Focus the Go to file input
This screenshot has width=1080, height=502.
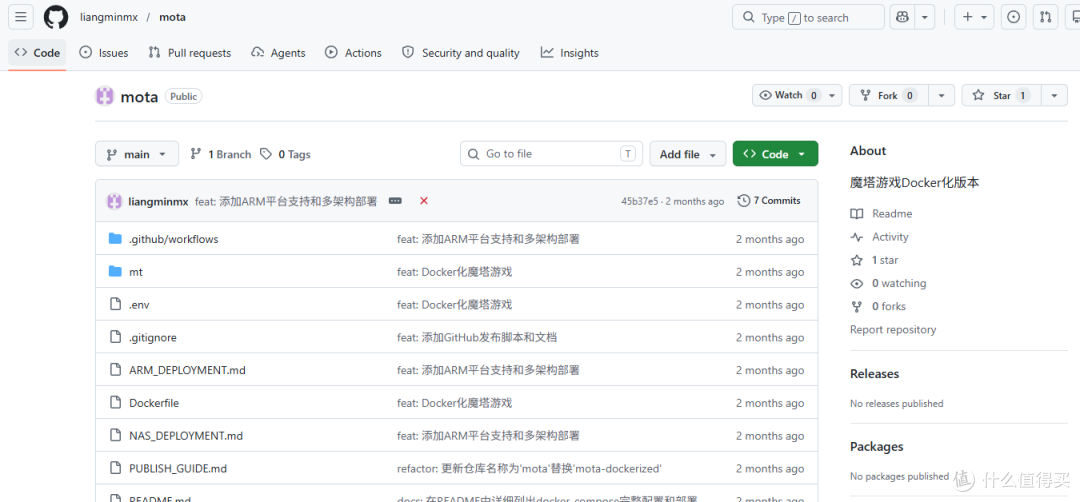[551, 154]
